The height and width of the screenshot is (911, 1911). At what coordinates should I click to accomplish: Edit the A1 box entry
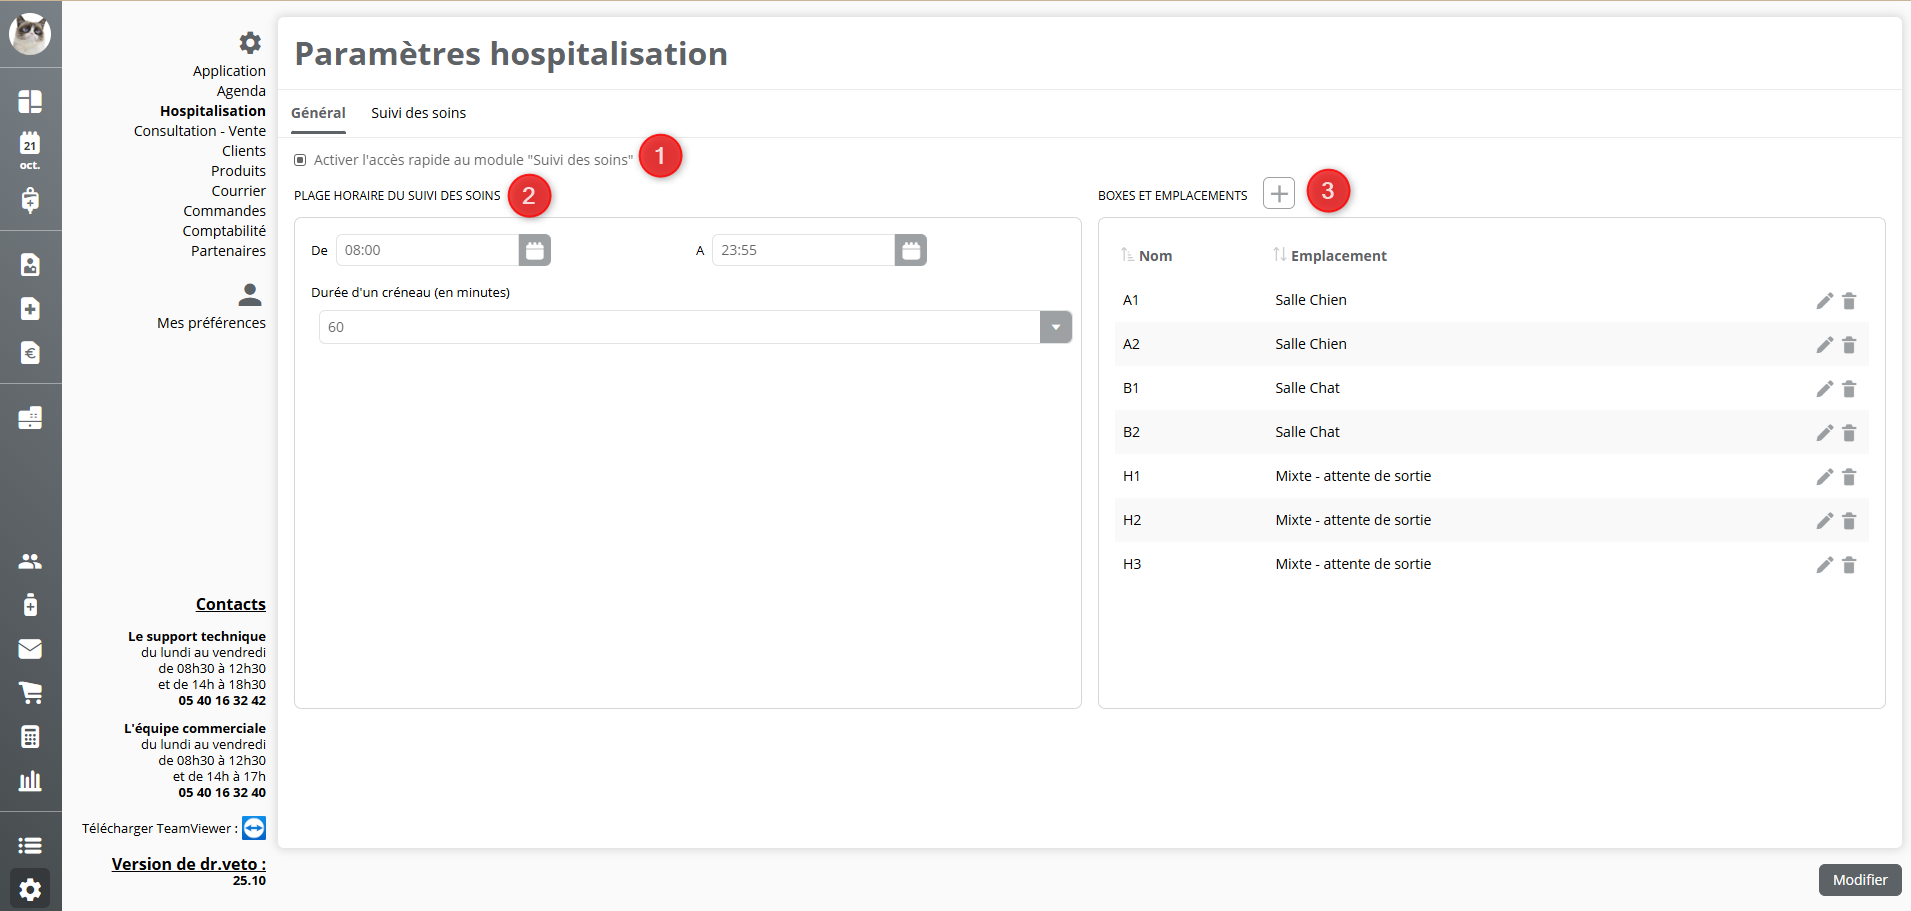tap(1824, 301)
